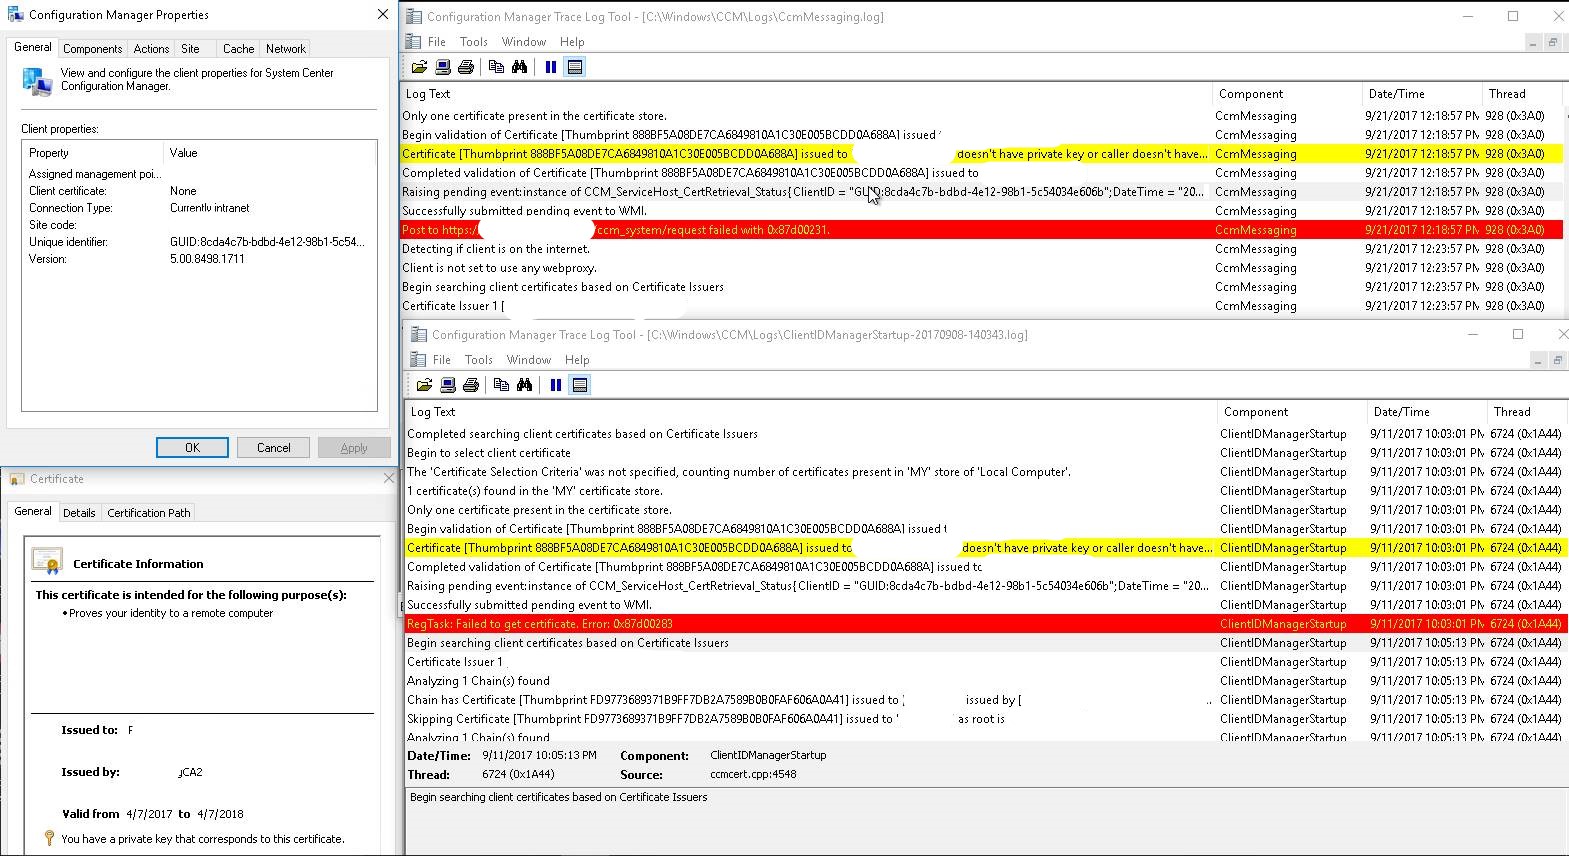Select 'Unique identifier:' property row
Image resolution: width=1569 pixels, height=856 pixels.
(x=199, y=242)
